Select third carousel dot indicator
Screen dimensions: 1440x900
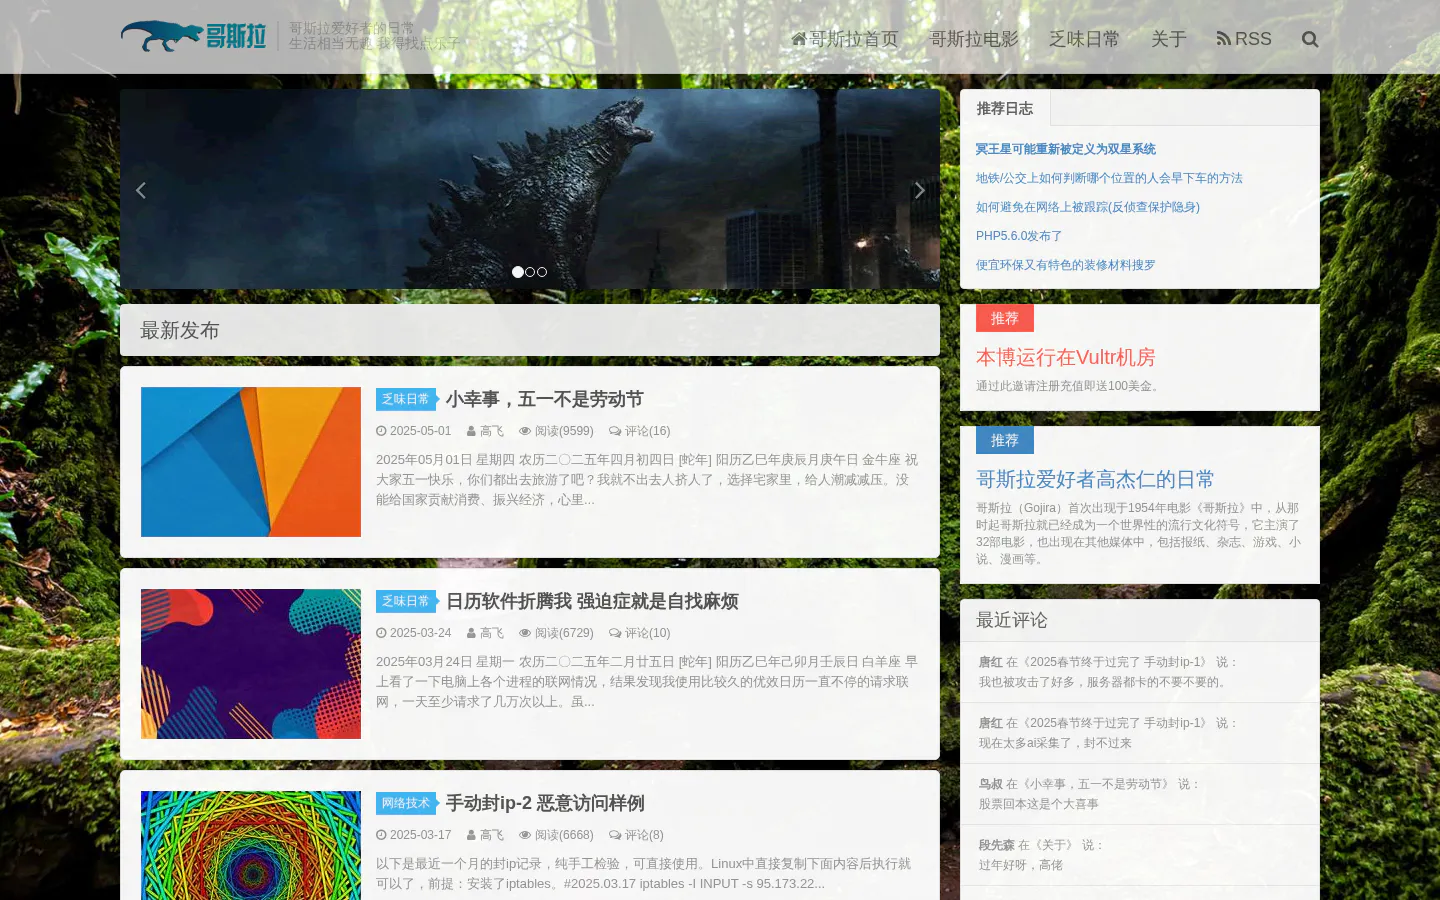[x=542, y=272]
